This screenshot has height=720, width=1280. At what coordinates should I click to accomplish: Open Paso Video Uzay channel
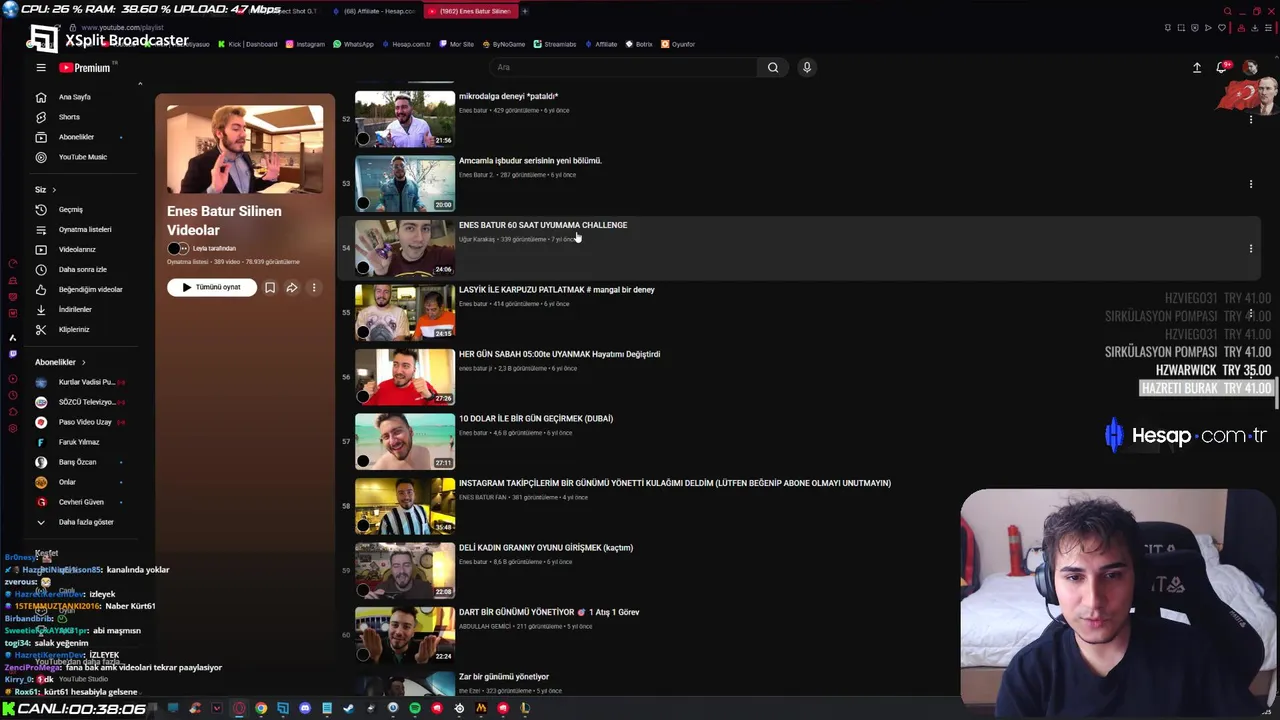tap(85, 422)
